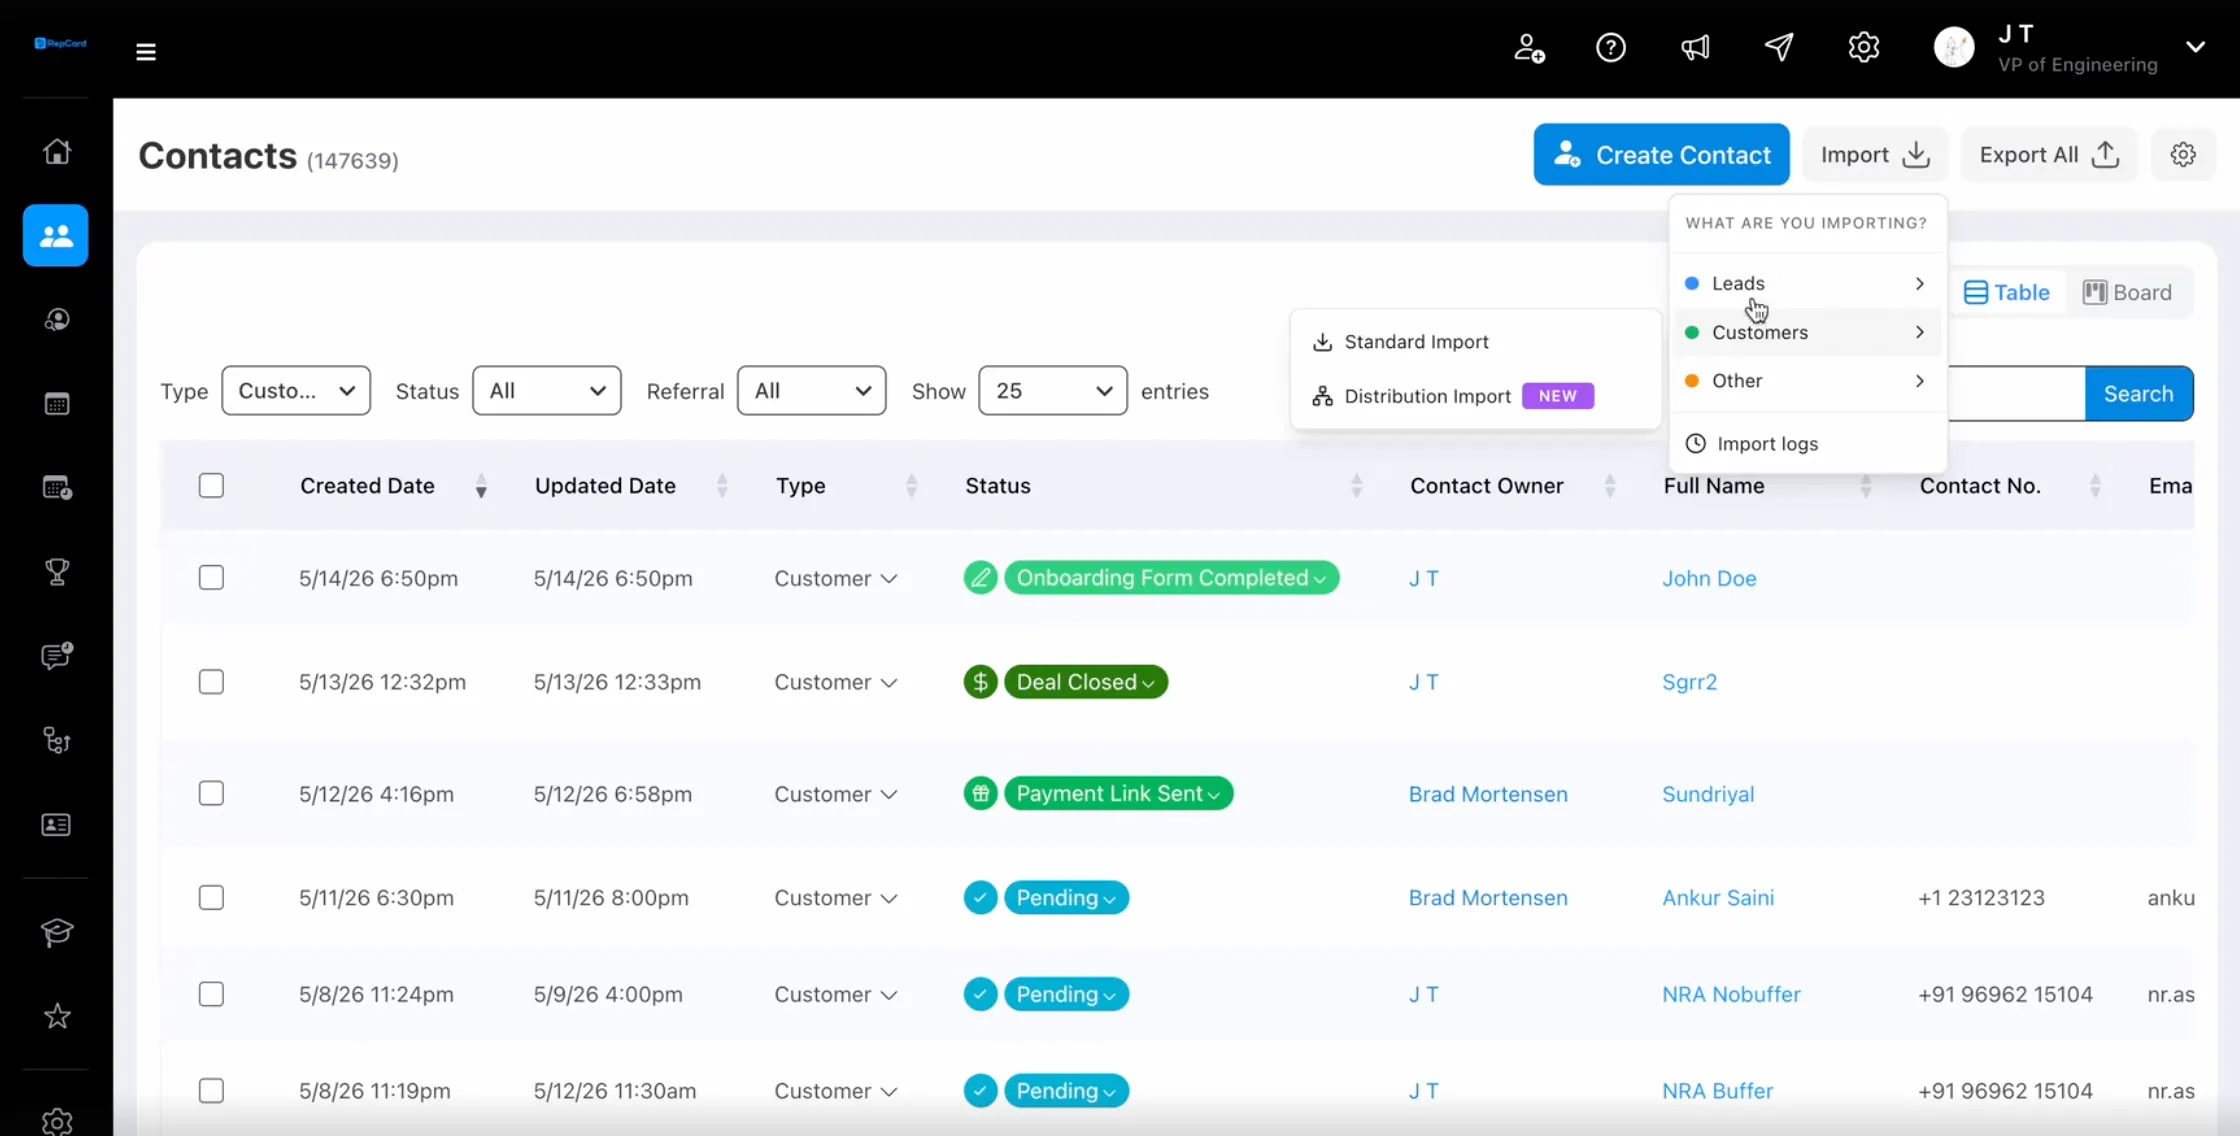Choose Leads in import menu

click(1807, 283)
